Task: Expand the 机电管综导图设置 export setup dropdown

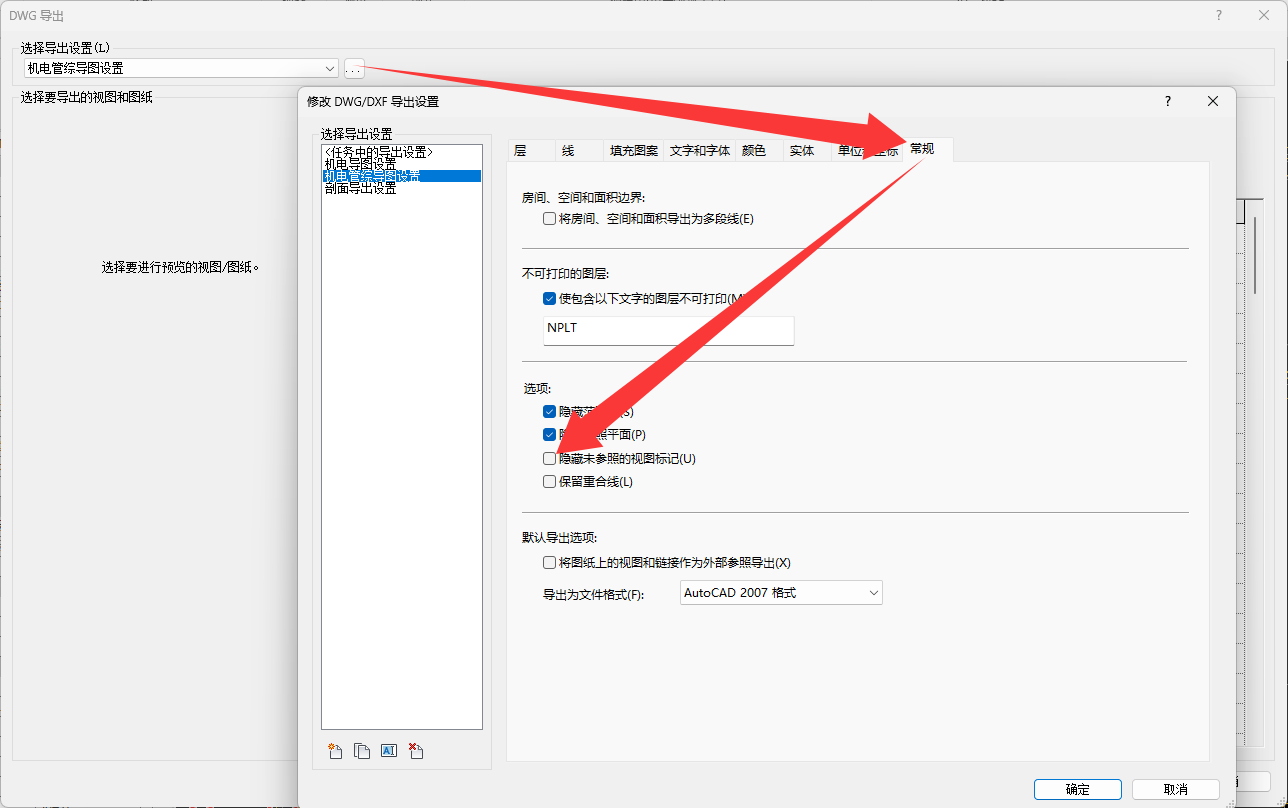Action: (x=182, y=68)
